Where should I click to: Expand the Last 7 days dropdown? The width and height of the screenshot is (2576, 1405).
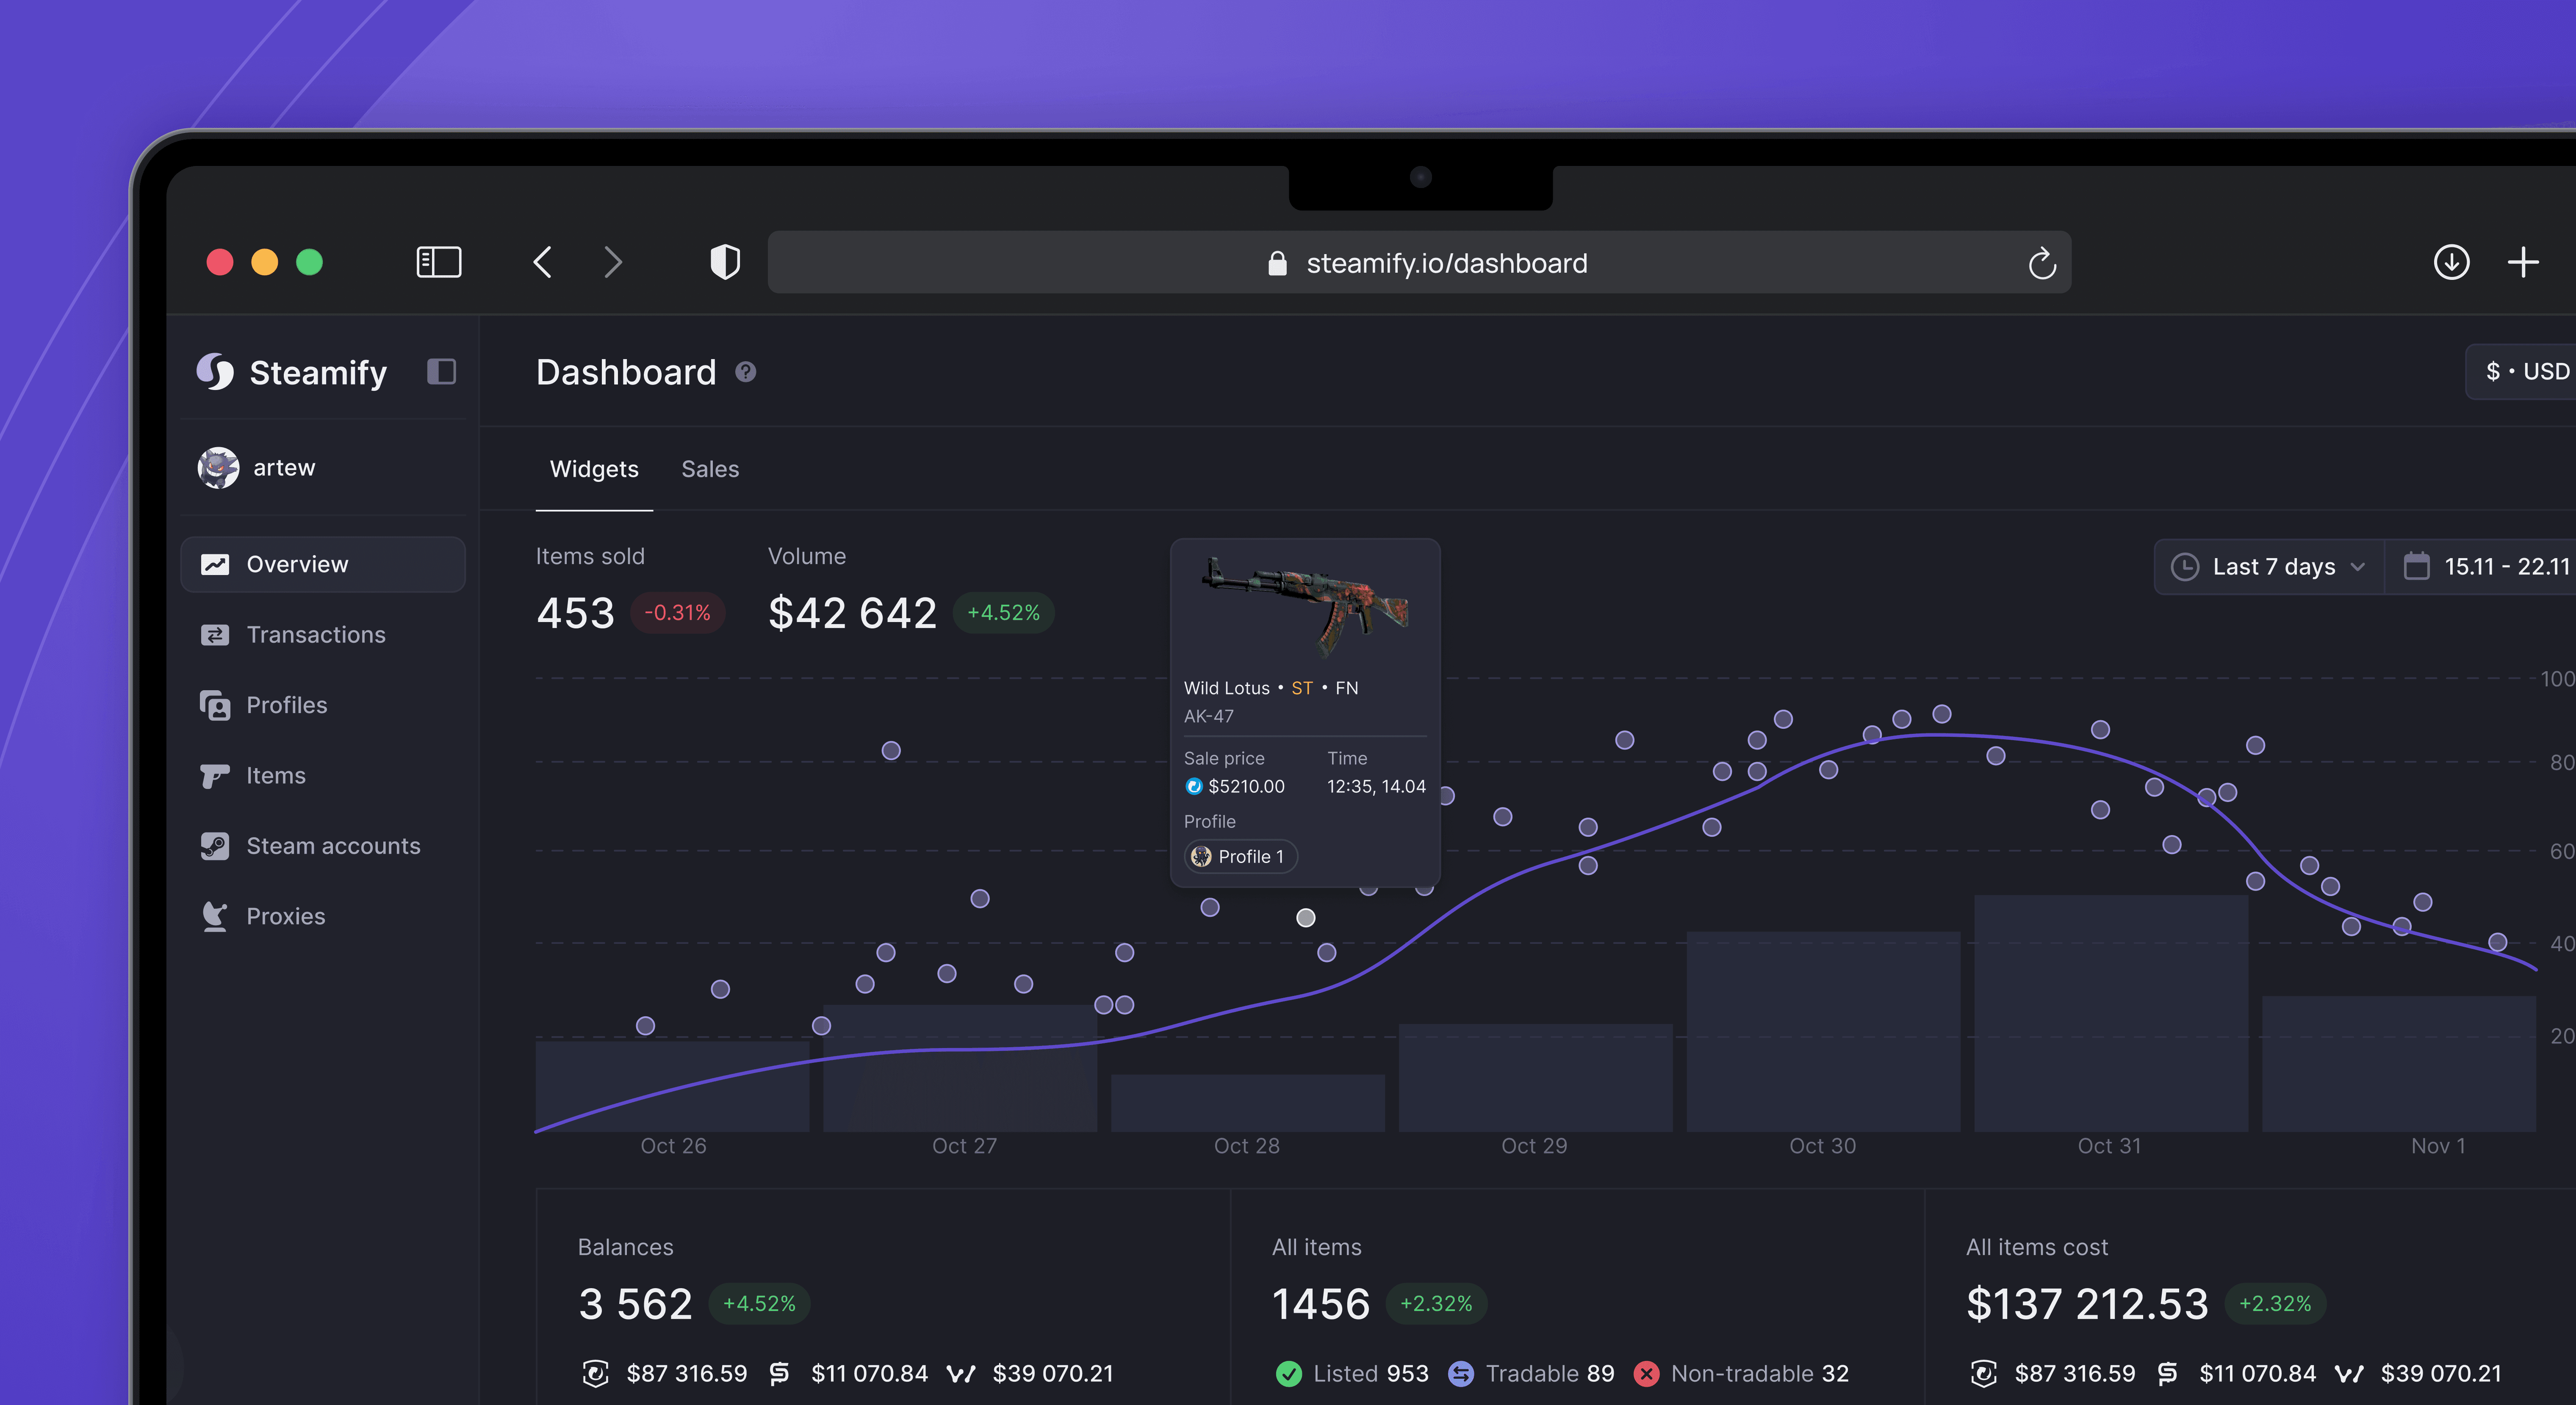[2269, 567]
